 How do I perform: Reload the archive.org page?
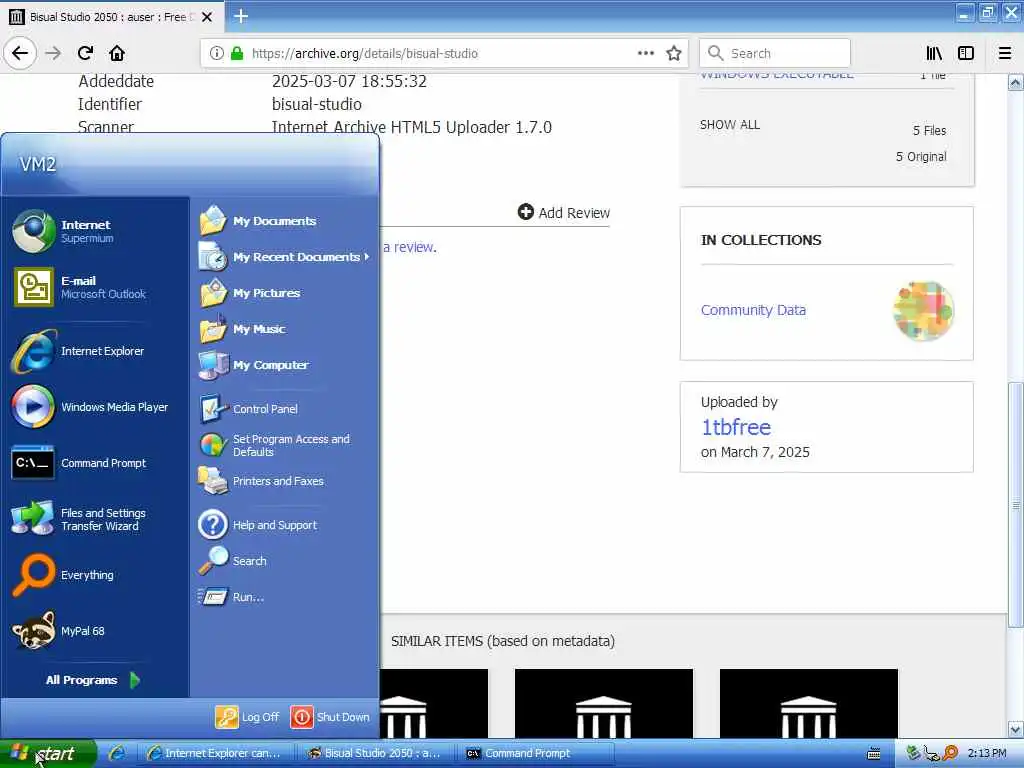85,53
